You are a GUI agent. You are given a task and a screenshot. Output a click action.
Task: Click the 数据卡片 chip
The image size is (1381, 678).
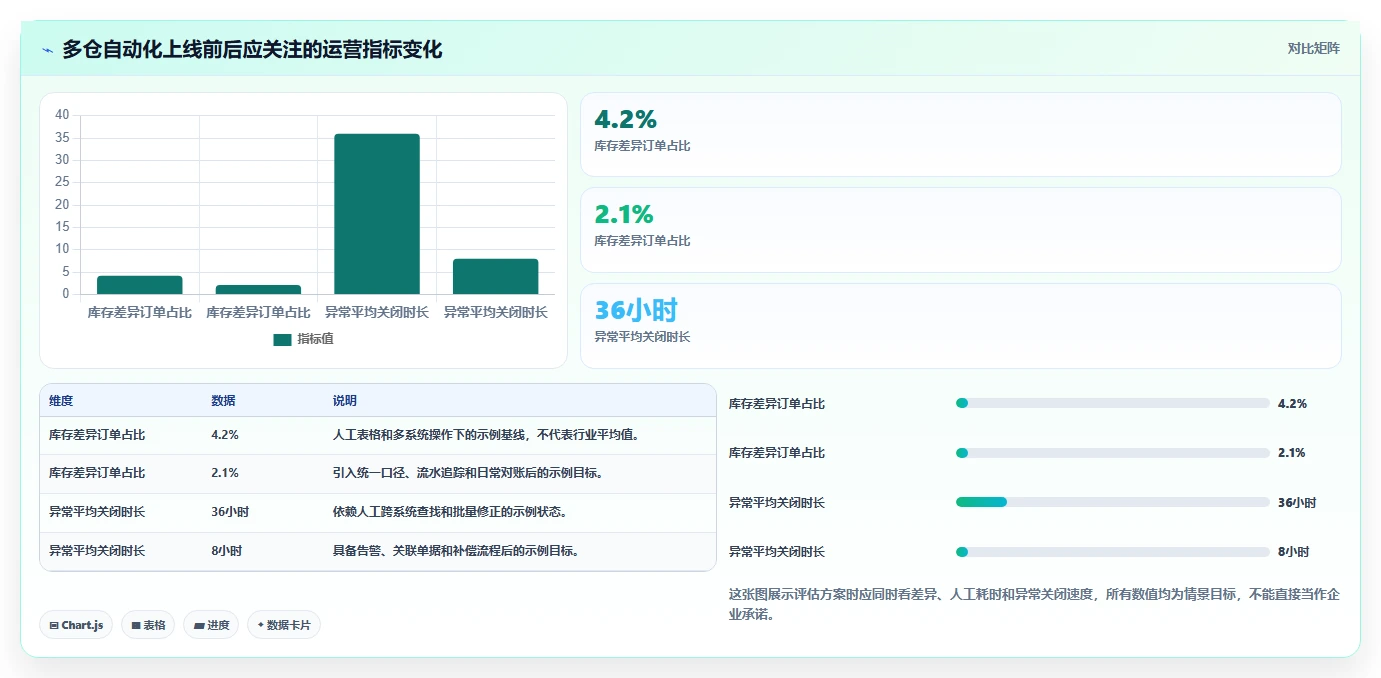tap(284, 625)
